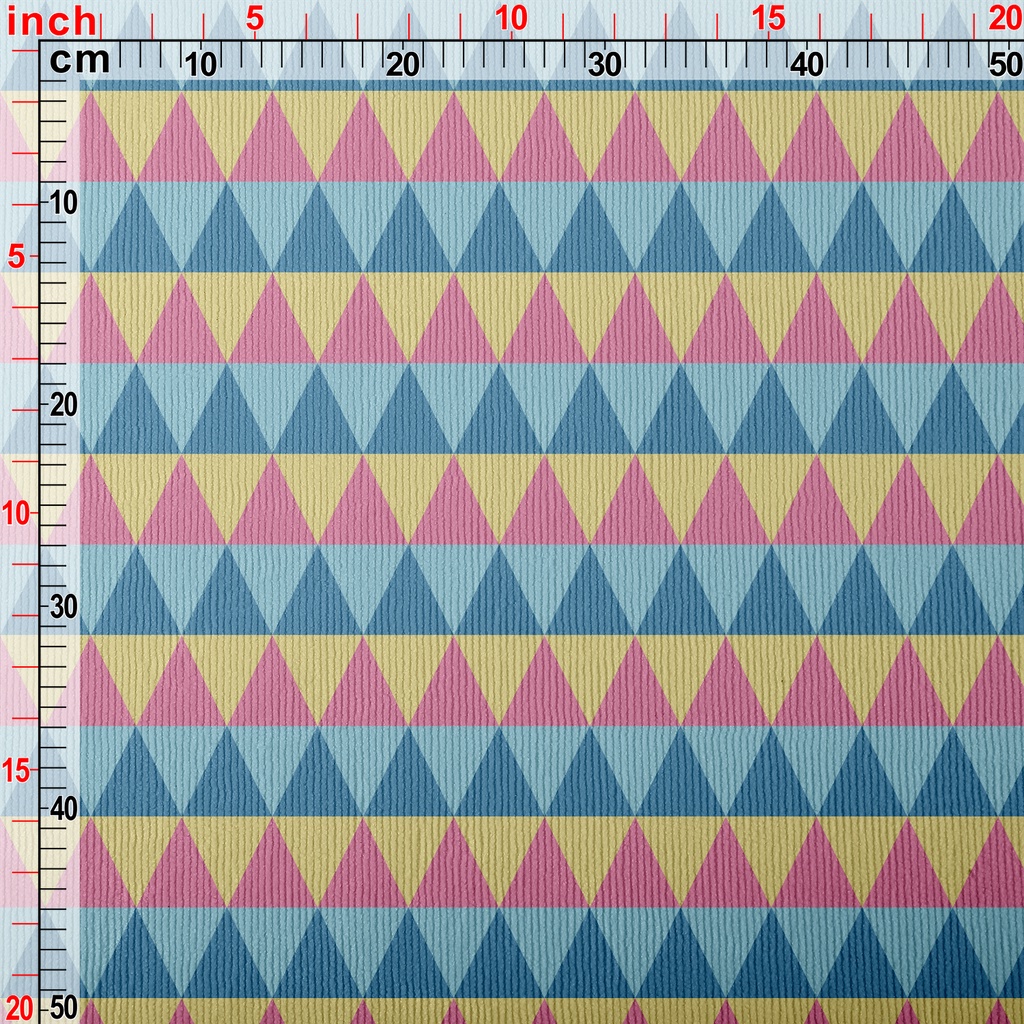
Task: Click the 40 cm label on horizontal ruler
Action: 807,65
